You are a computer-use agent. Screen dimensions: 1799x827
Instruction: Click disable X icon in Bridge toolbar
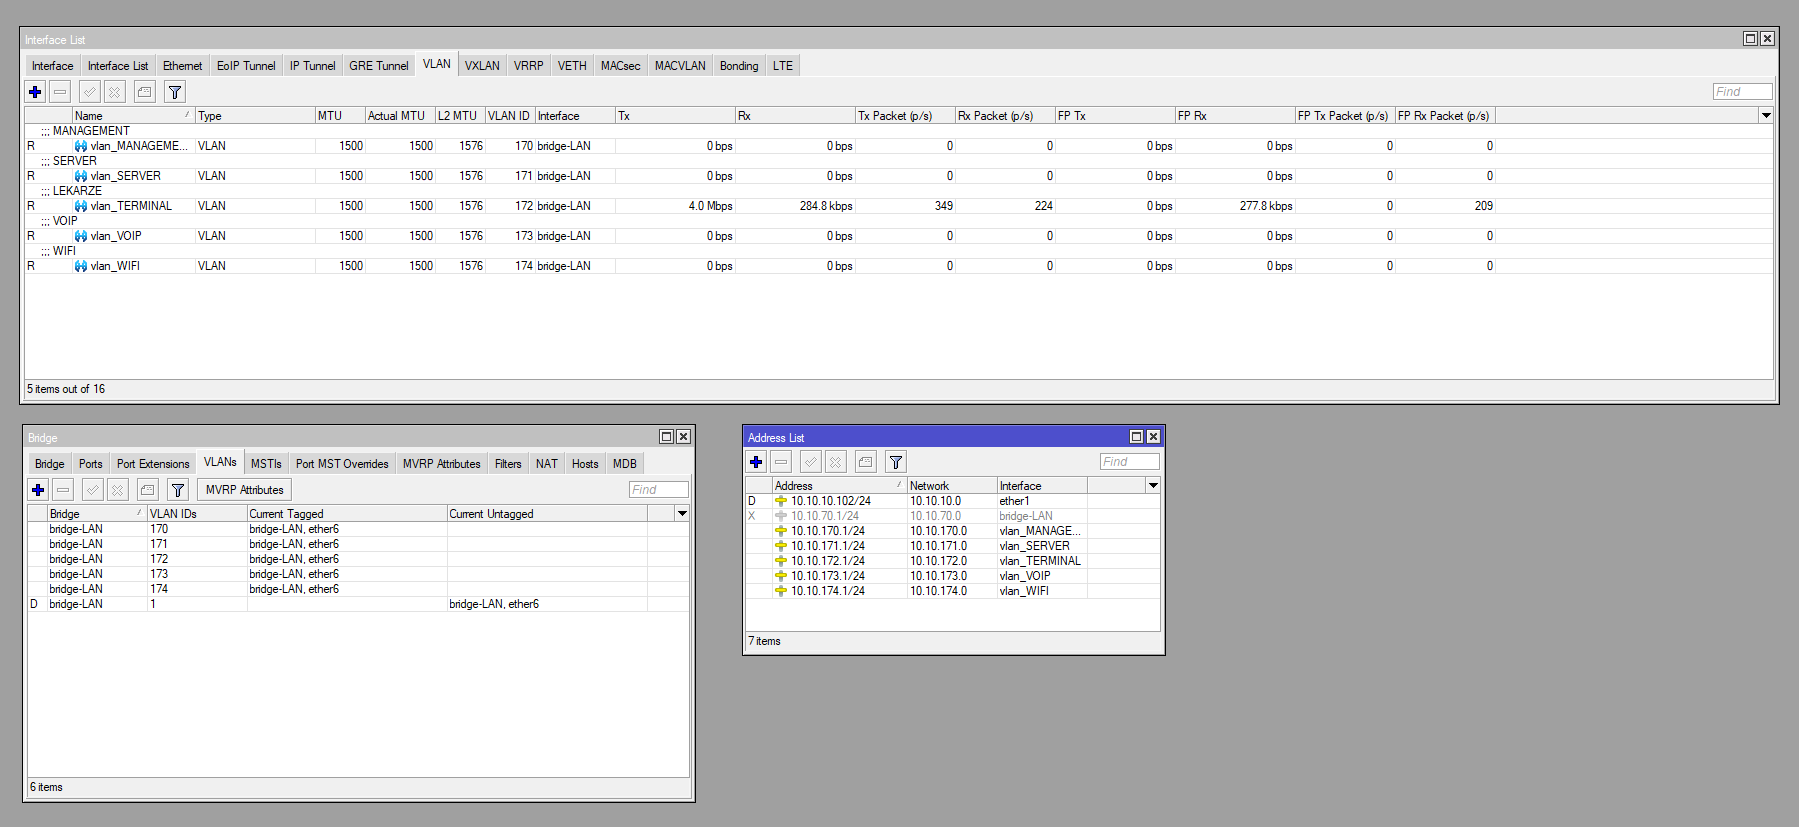coord(118,490)
